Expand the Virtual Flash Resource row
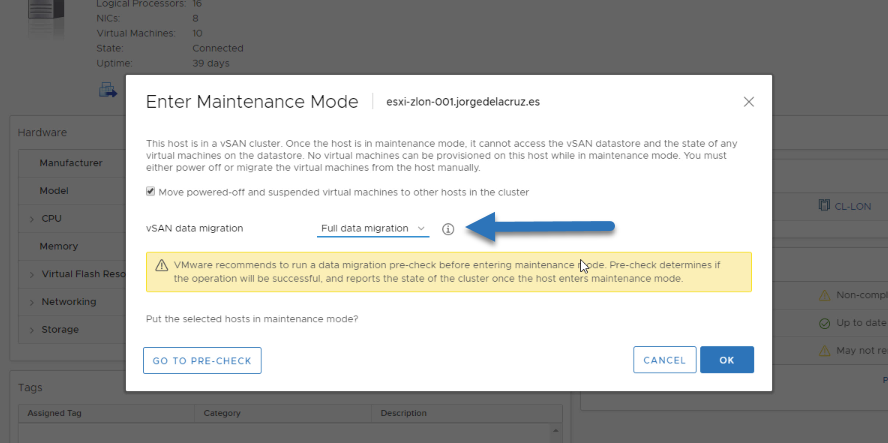 [32, 275]
